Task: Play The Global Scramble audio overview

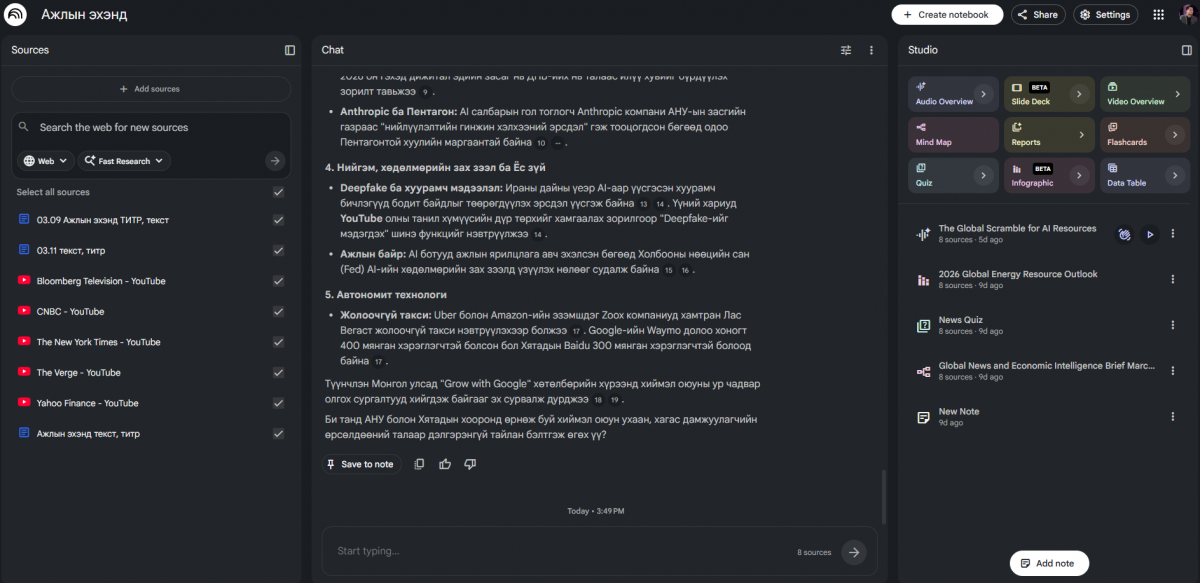Action: (x=1149, y=234)
